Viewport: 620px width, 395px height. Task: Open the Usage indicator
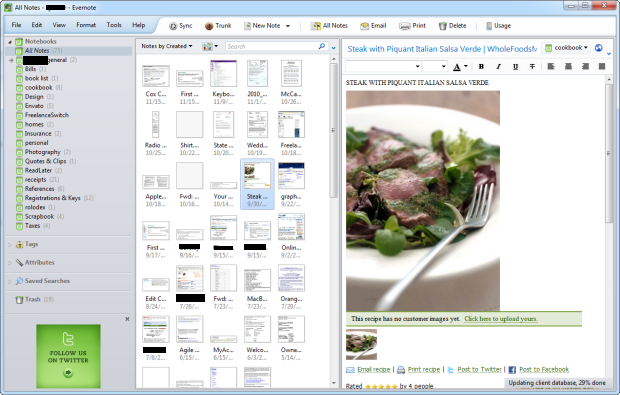[x=498, y=26]
